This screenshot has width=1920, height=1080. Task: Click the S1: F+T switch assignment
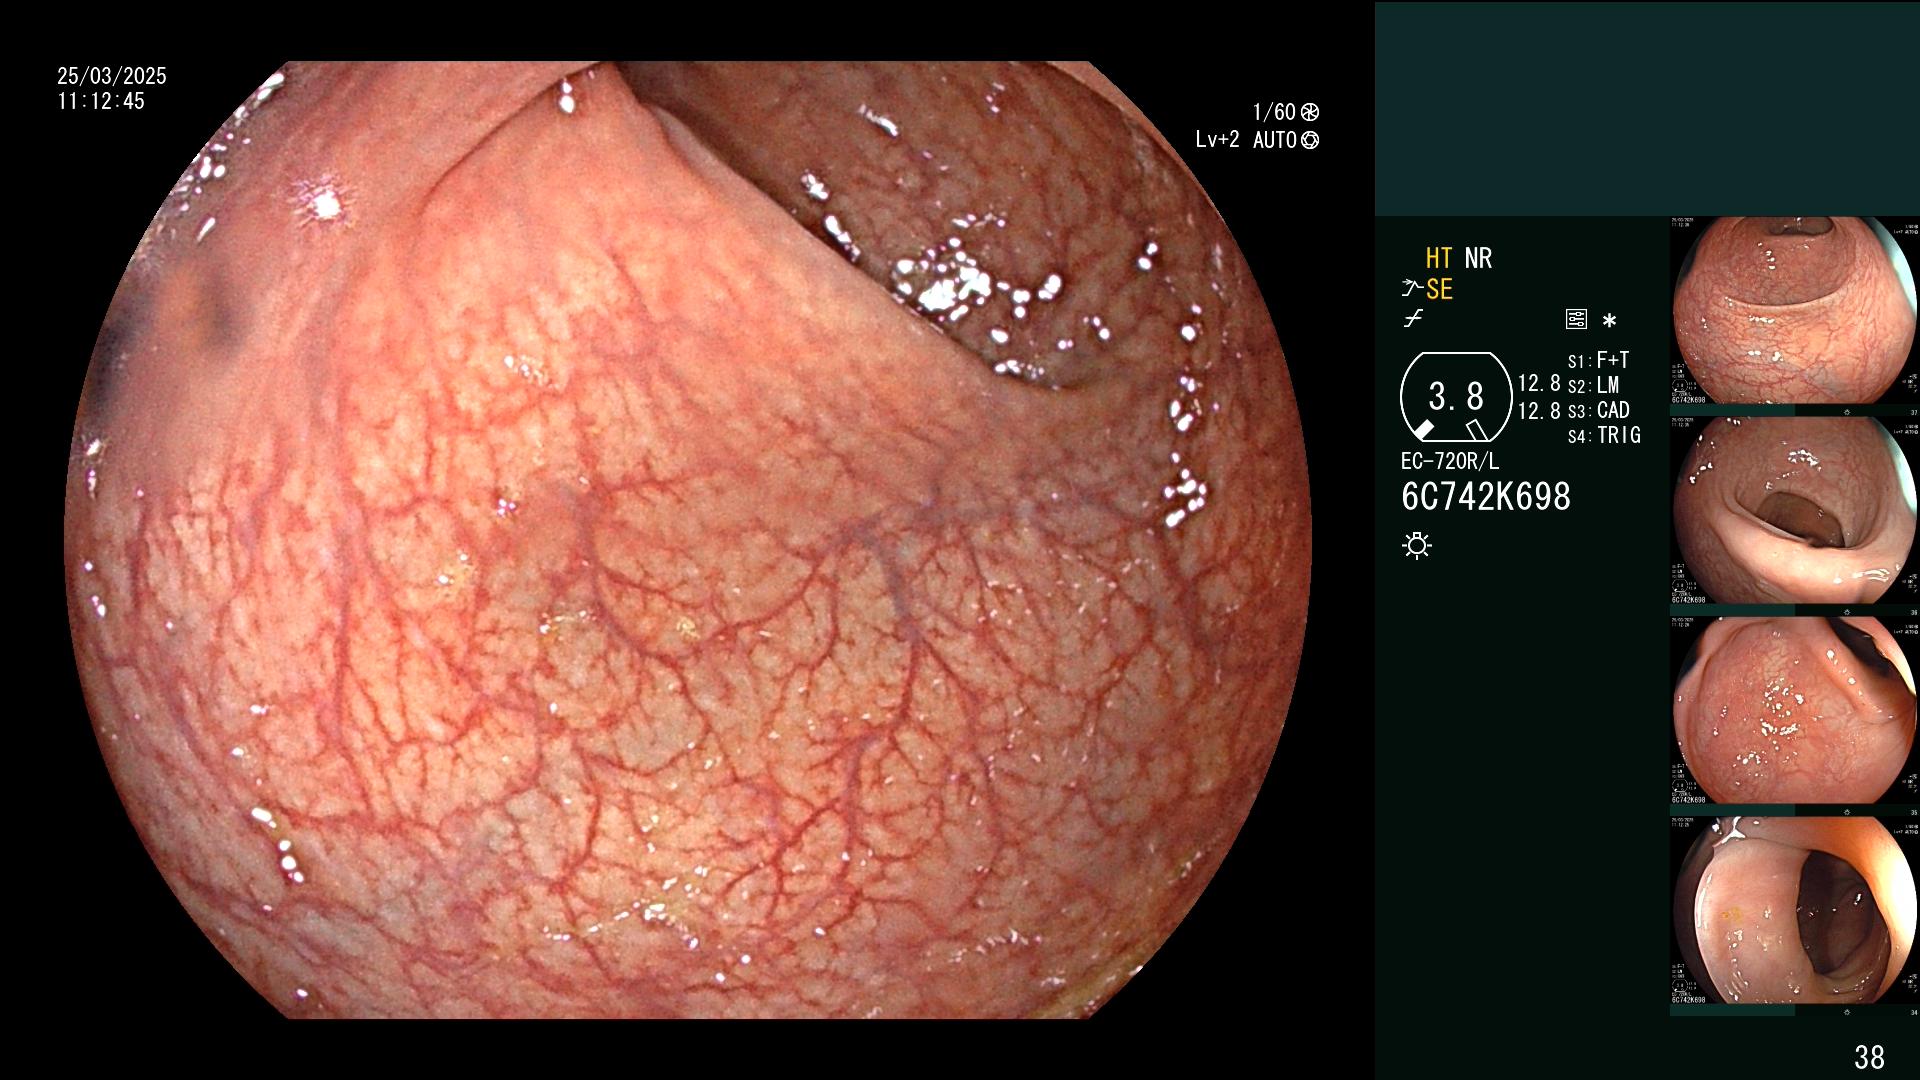(x=1598, y=360)
